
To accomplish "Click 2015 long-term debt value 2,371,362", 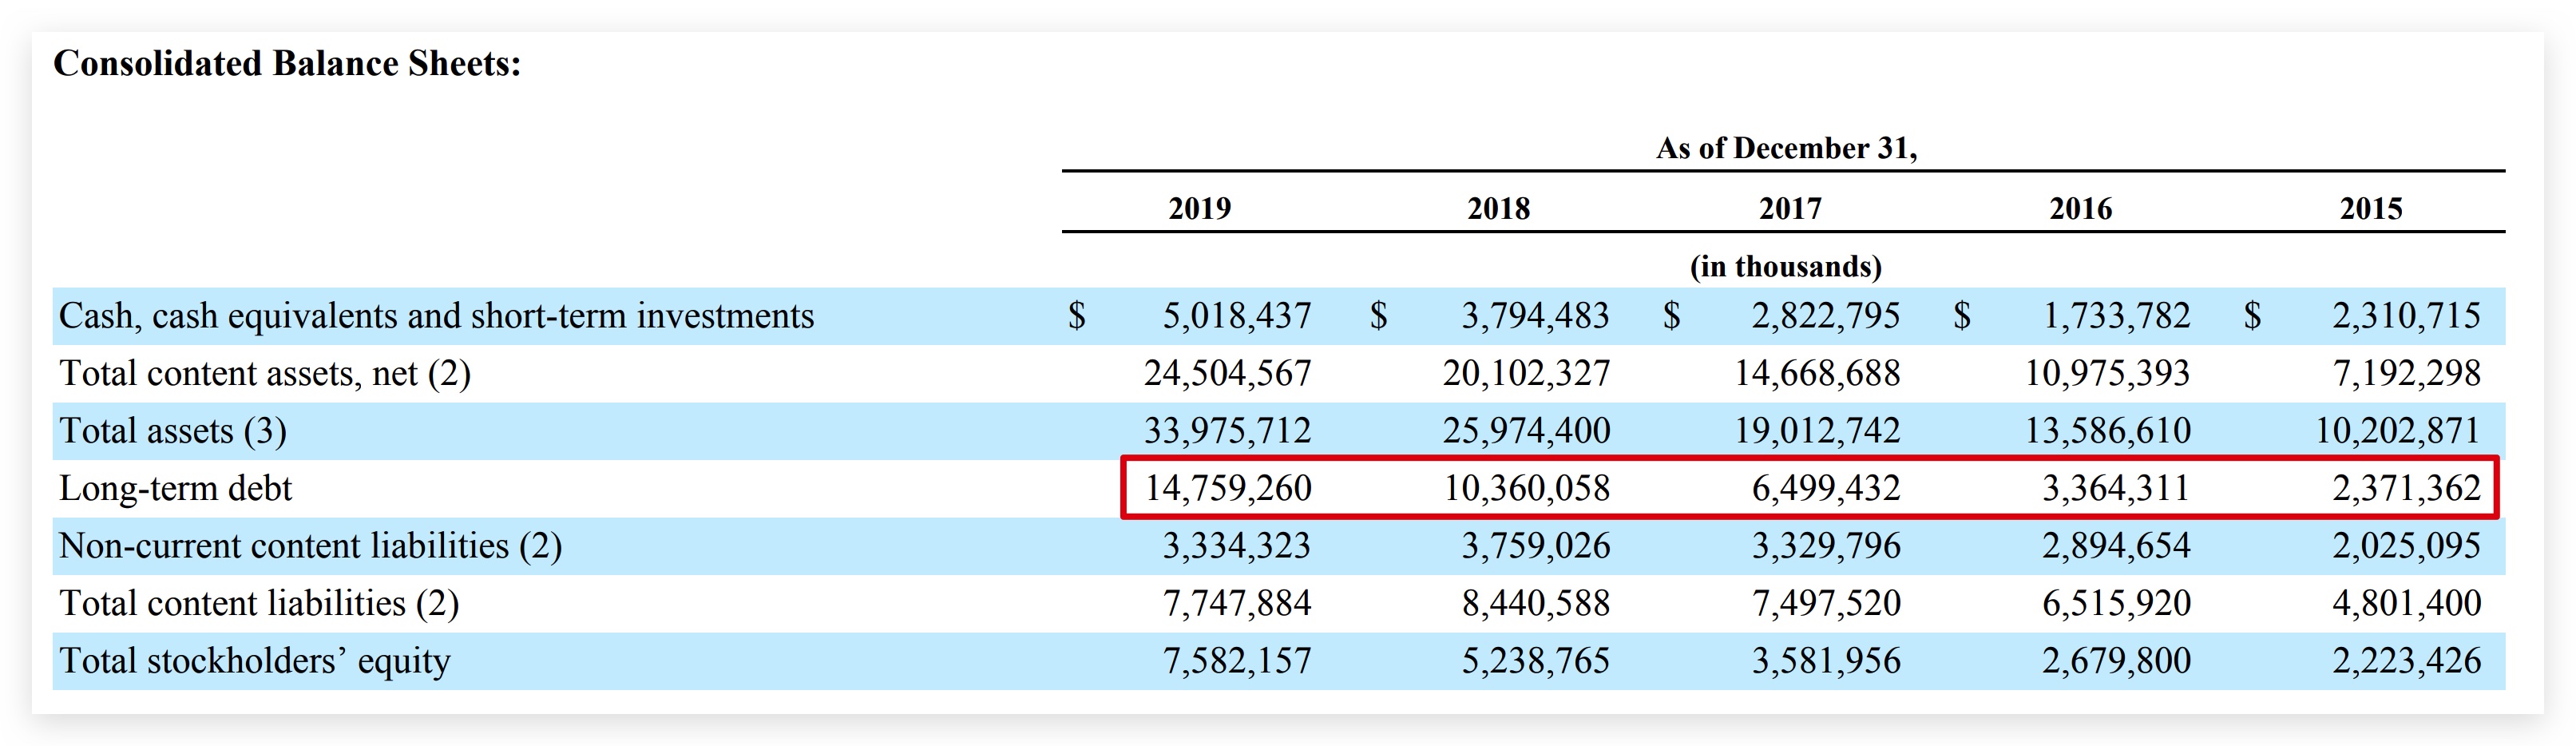I will point(2406,488).
